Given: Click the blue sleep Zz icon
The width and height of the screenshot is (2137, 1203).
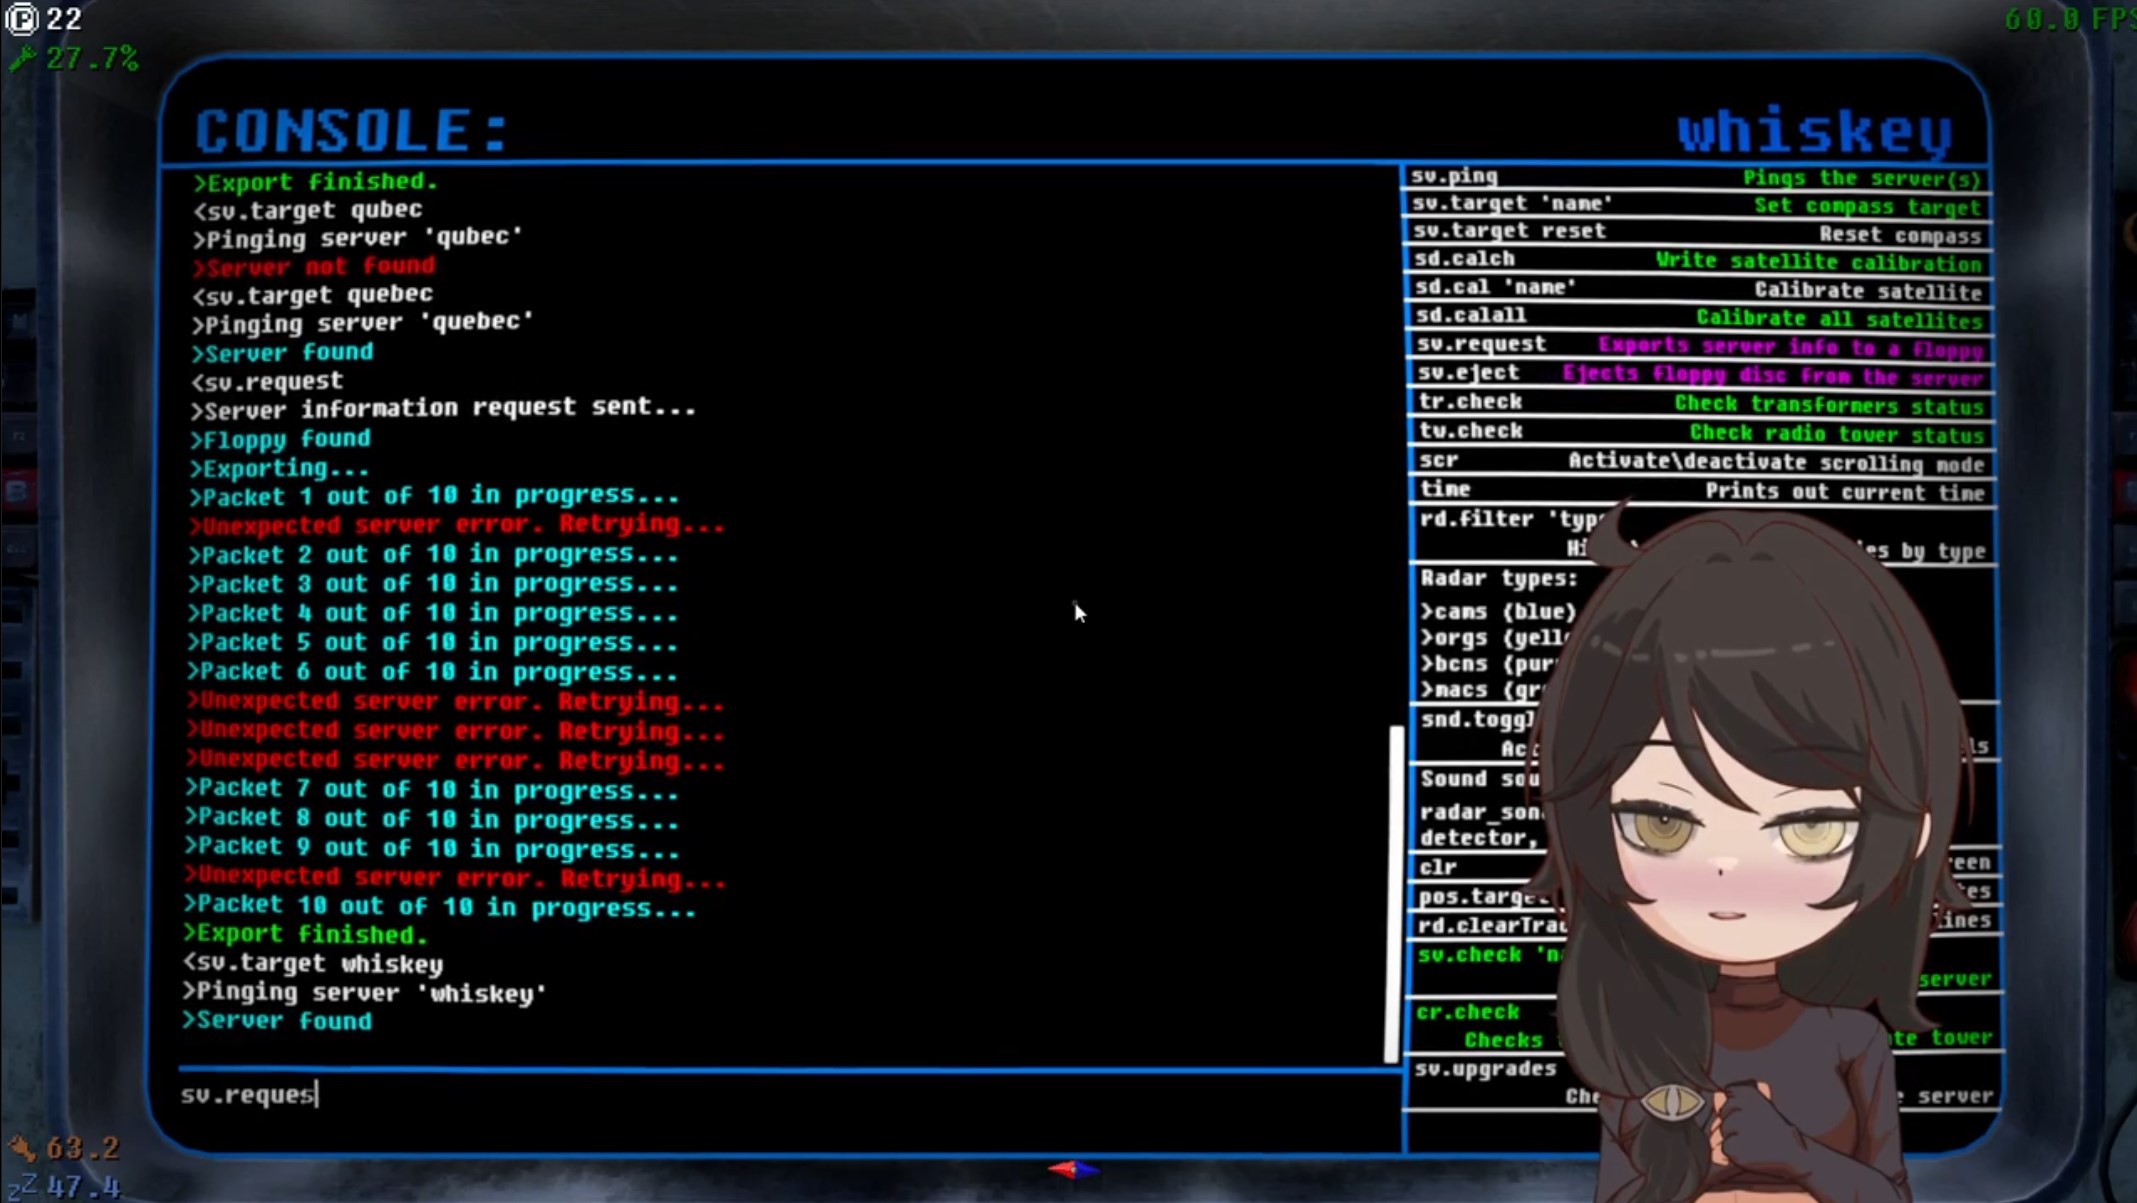Looking at the screenshot, I should [22, 1186].
